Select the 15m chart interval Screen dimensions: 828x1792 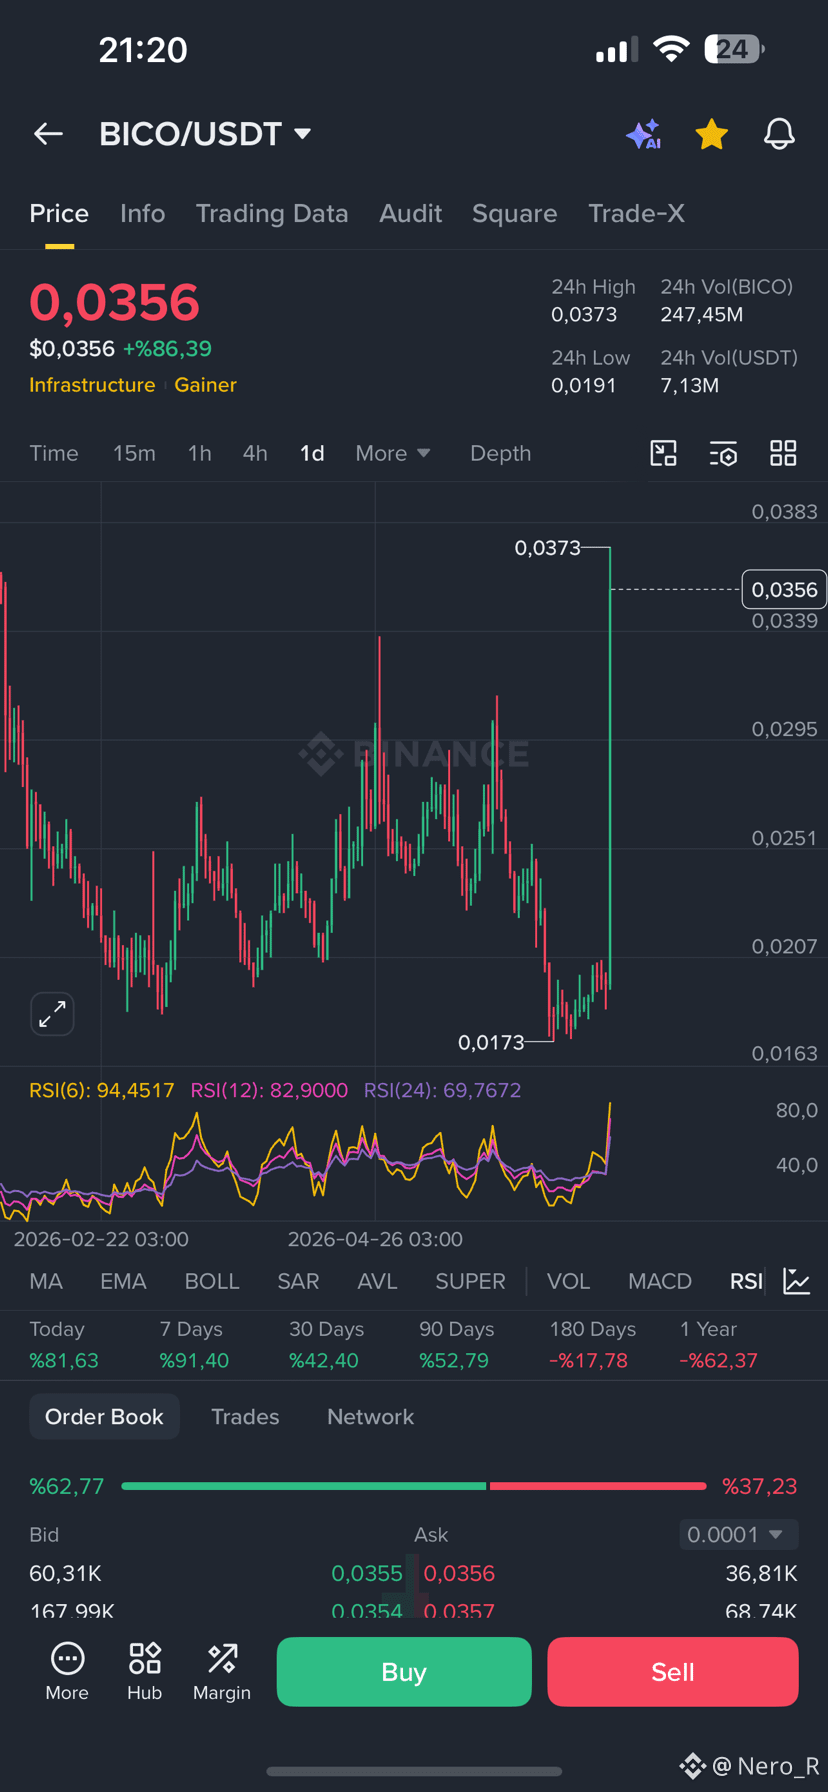tap(134, 453)
